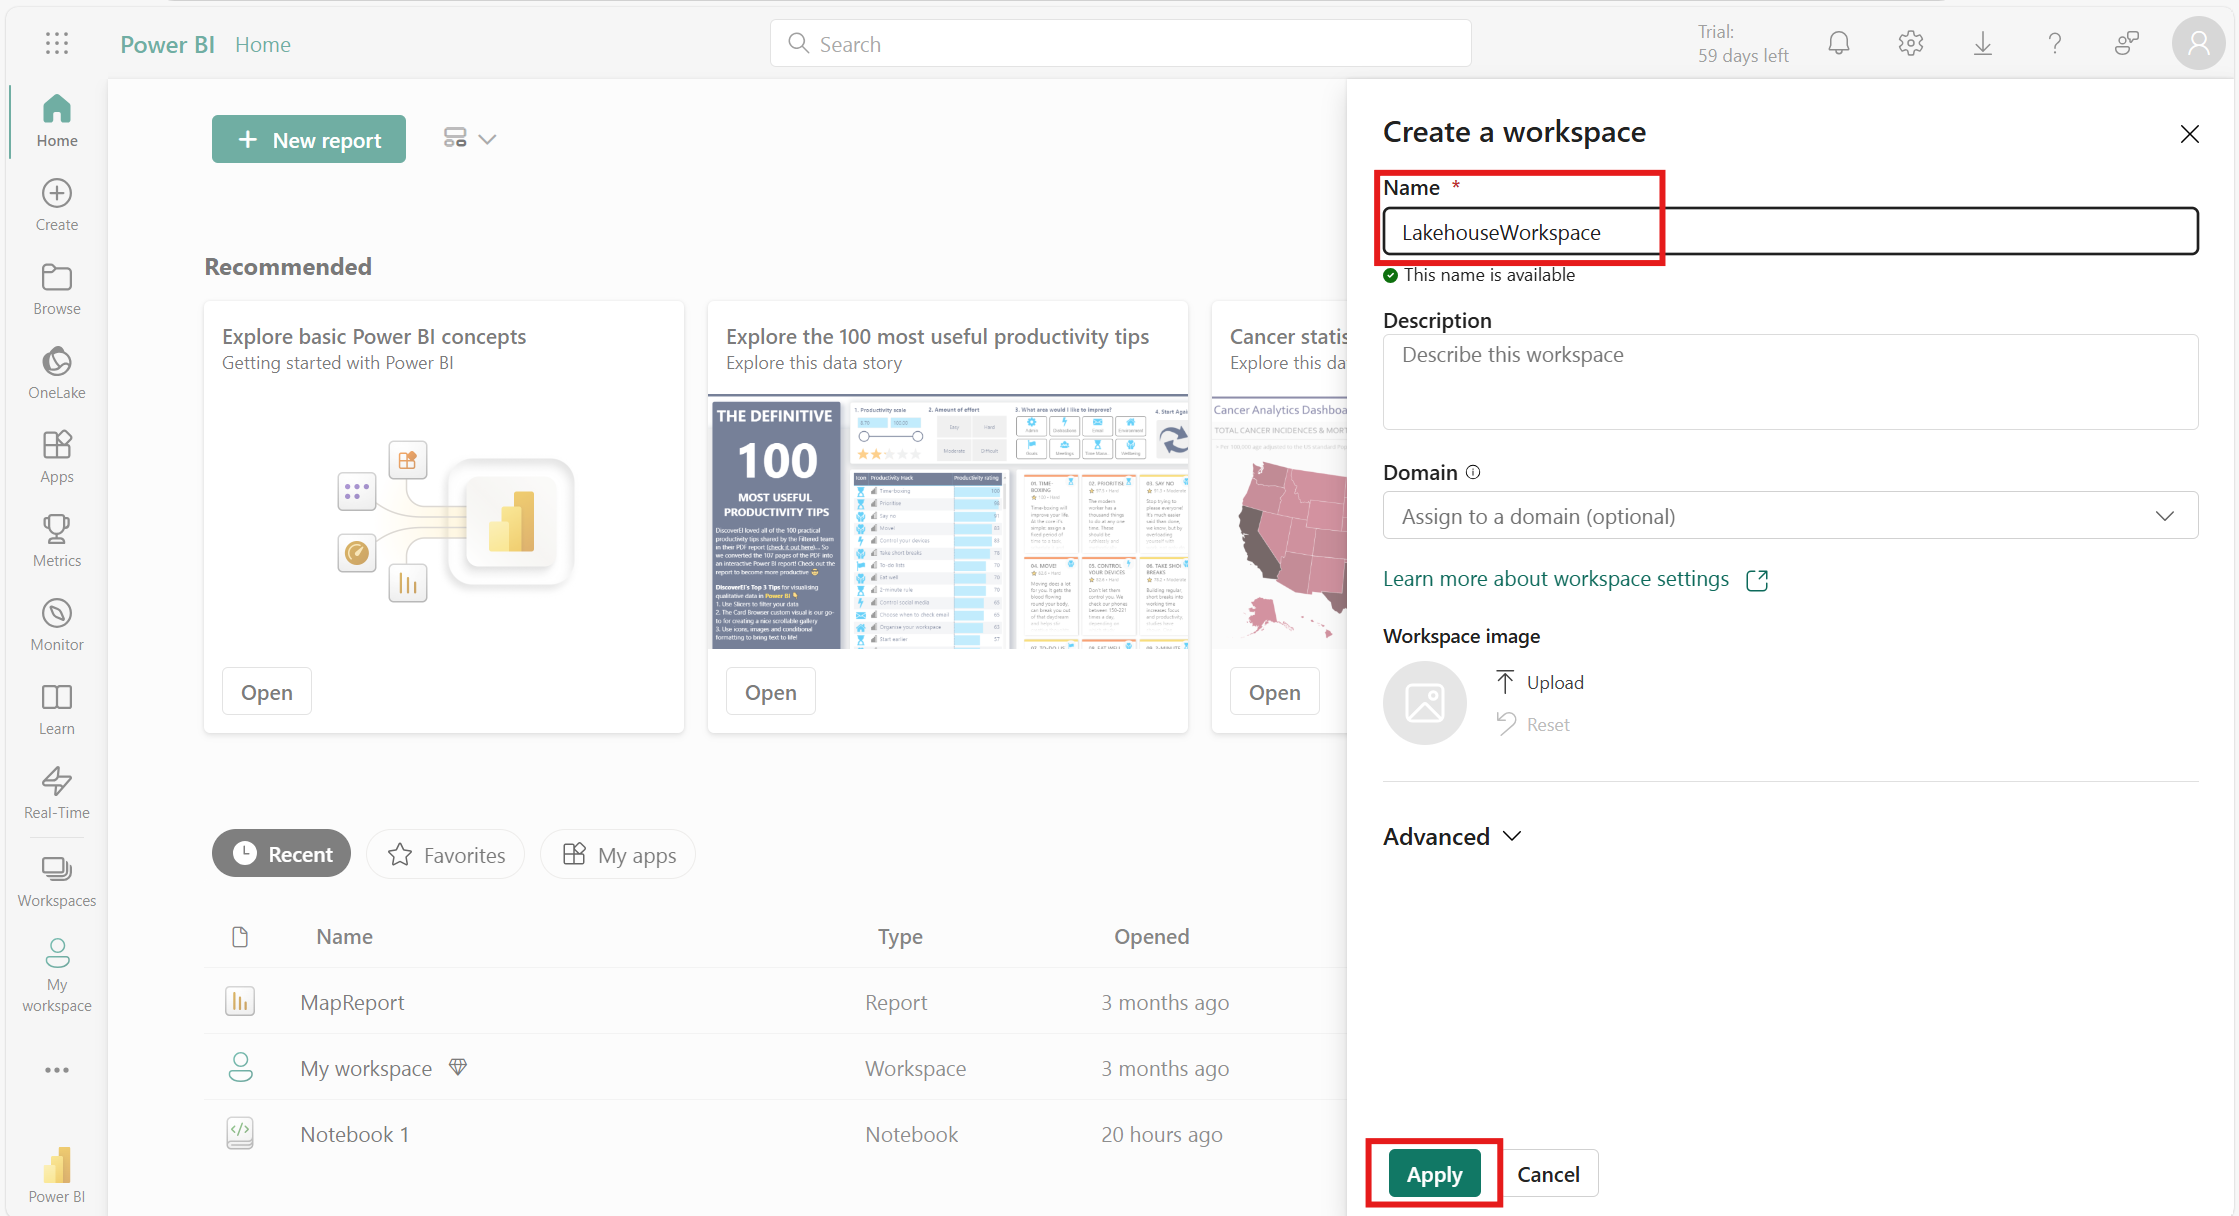Open the productivity tips report thumbnail
Screen dimensions: 2239x1216
[948, 523]
